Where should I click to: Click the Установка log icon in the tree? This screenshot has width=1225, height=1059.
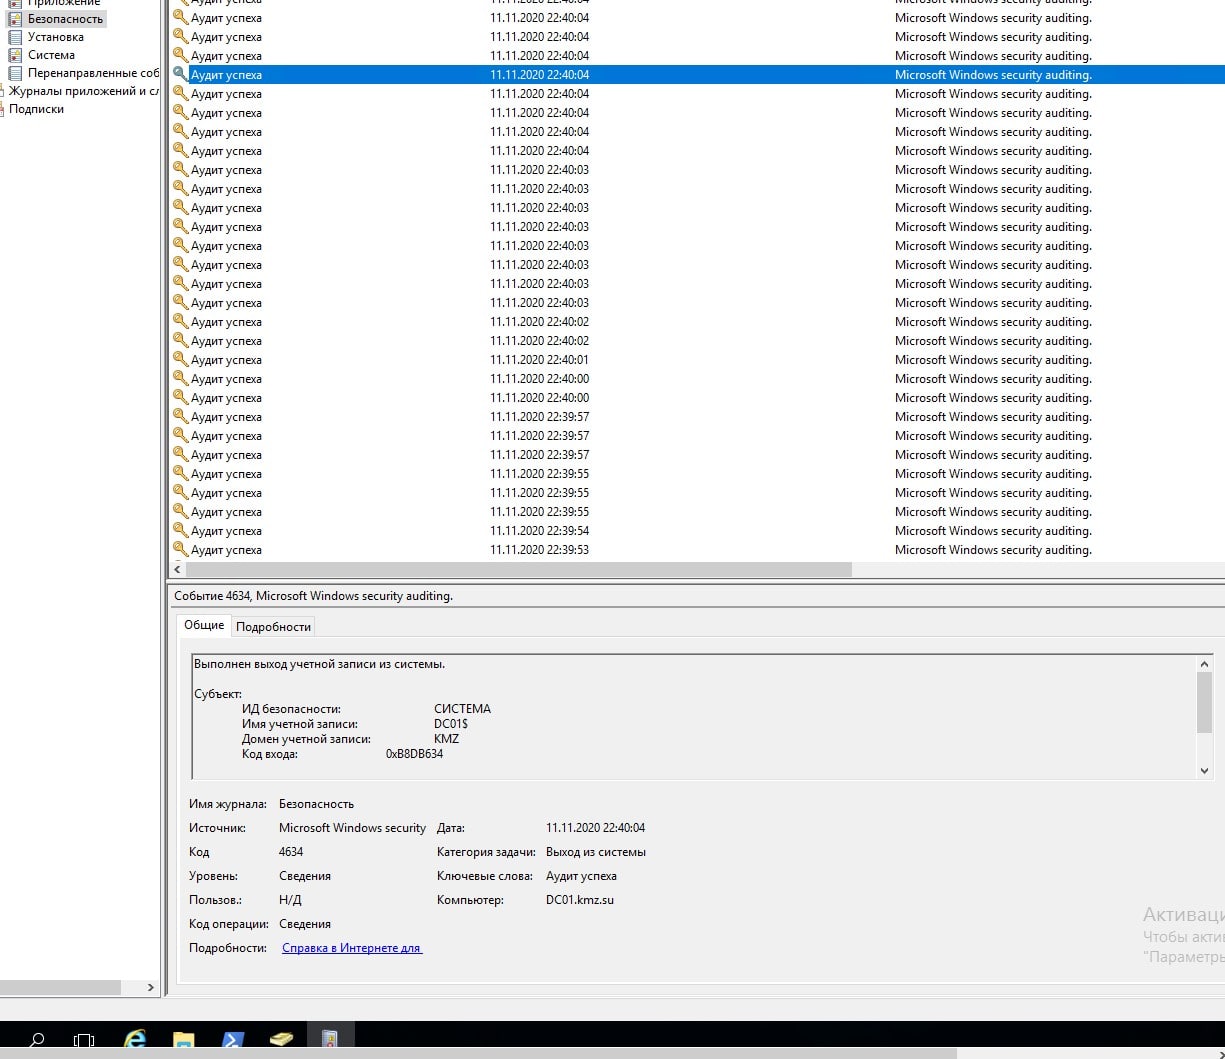[15, 37]
